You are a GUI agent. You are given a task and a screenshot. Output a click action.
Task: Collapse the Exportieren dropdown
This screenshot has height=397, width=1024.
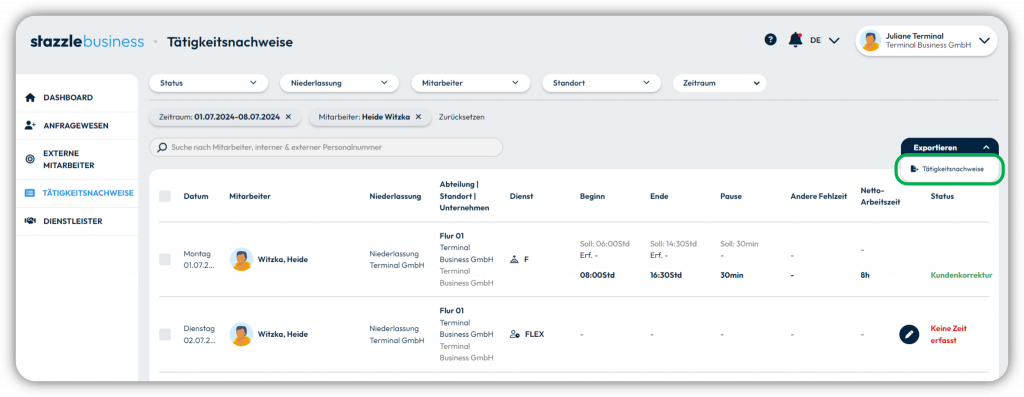point(950,148)
